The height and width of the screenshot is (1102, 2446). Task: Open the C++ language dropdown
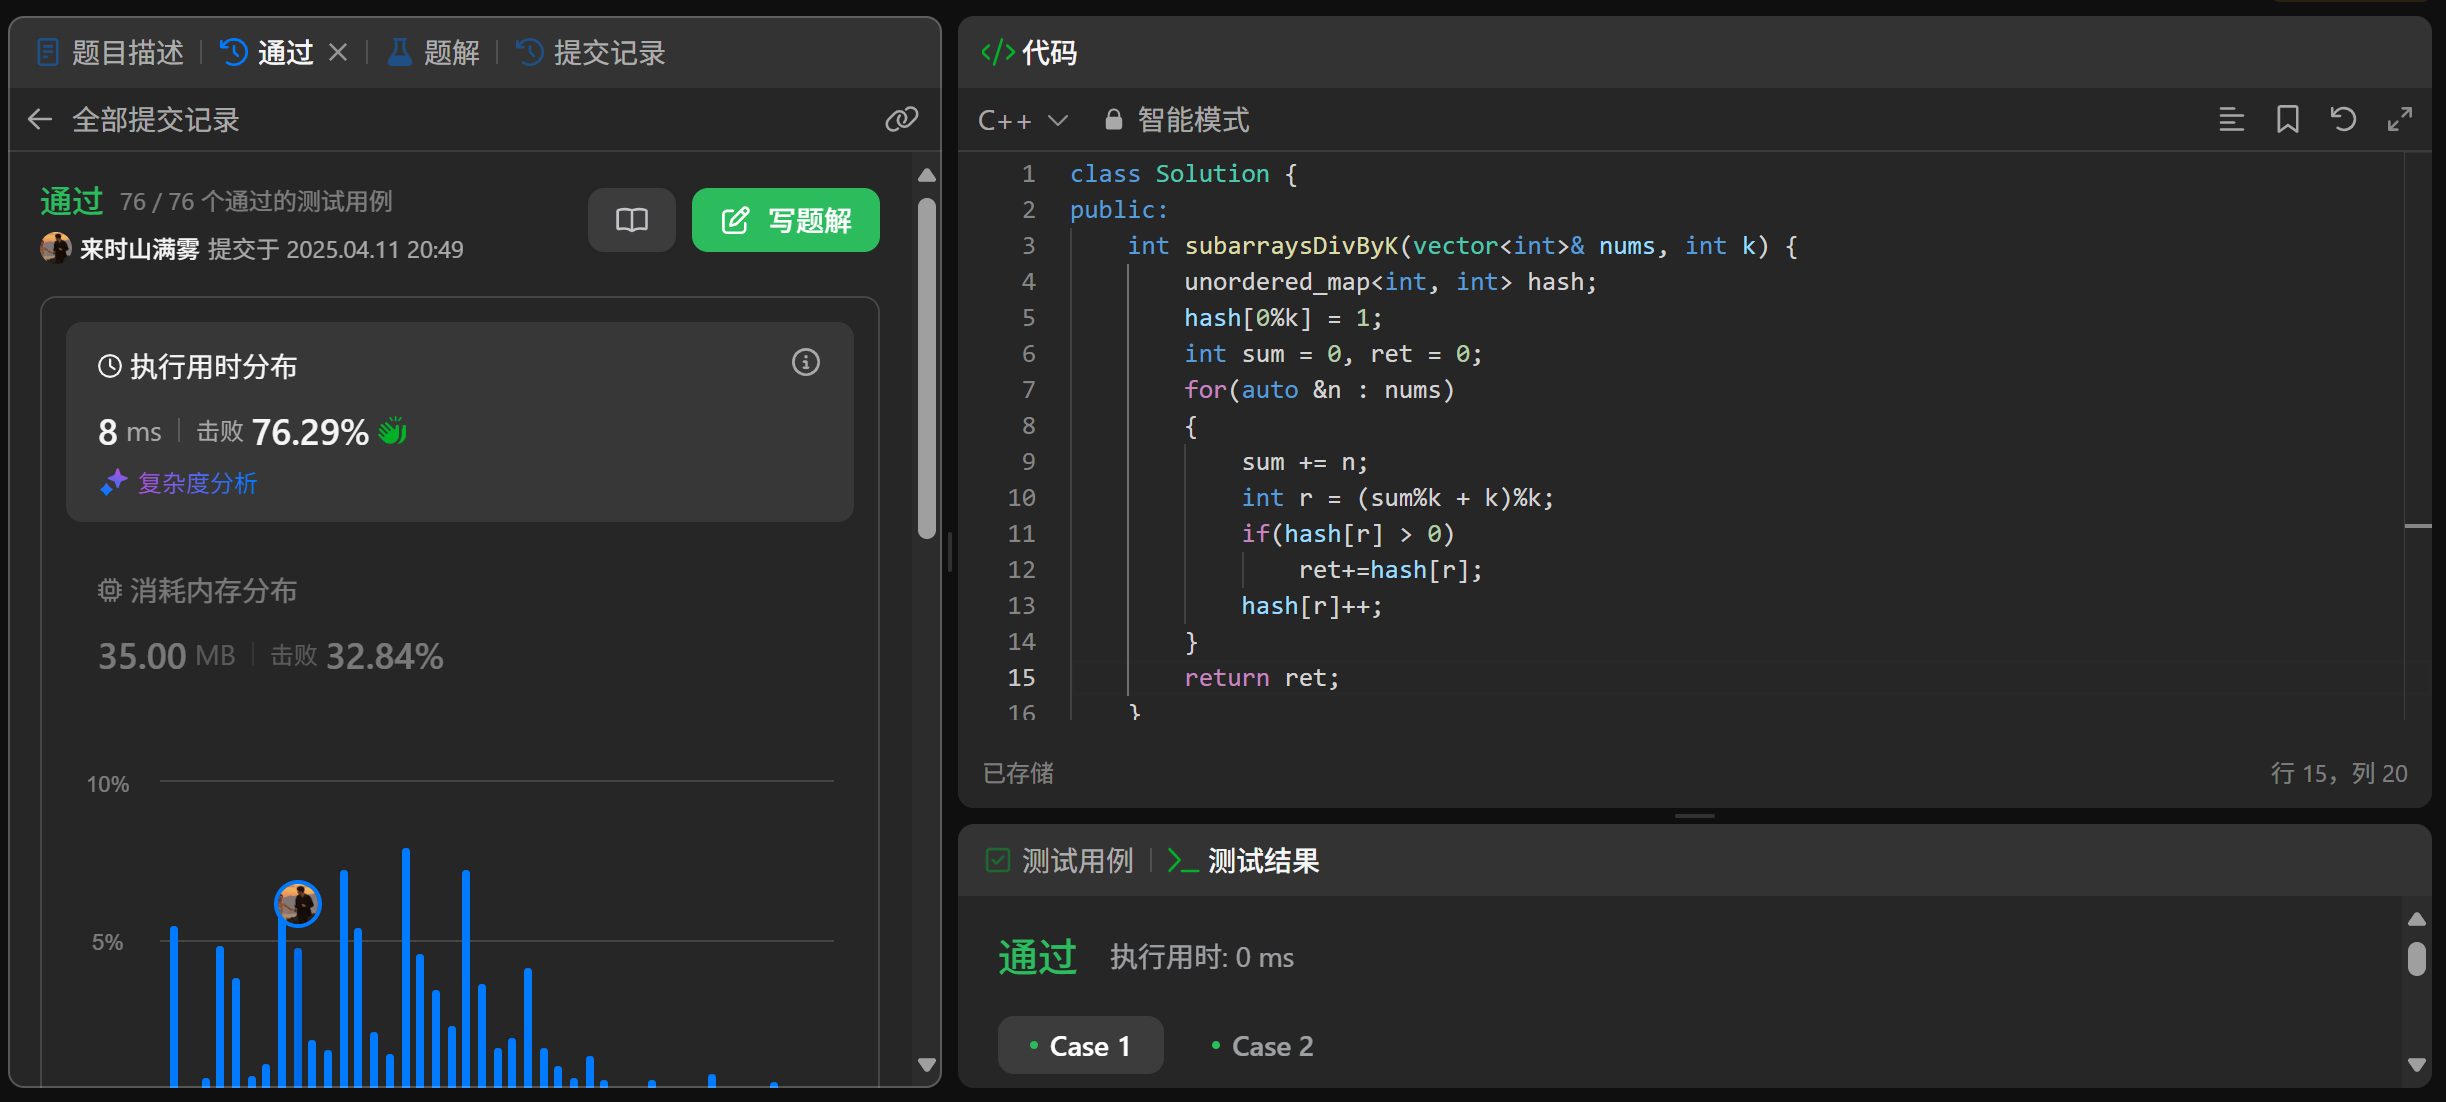[x=1022, y=120]
